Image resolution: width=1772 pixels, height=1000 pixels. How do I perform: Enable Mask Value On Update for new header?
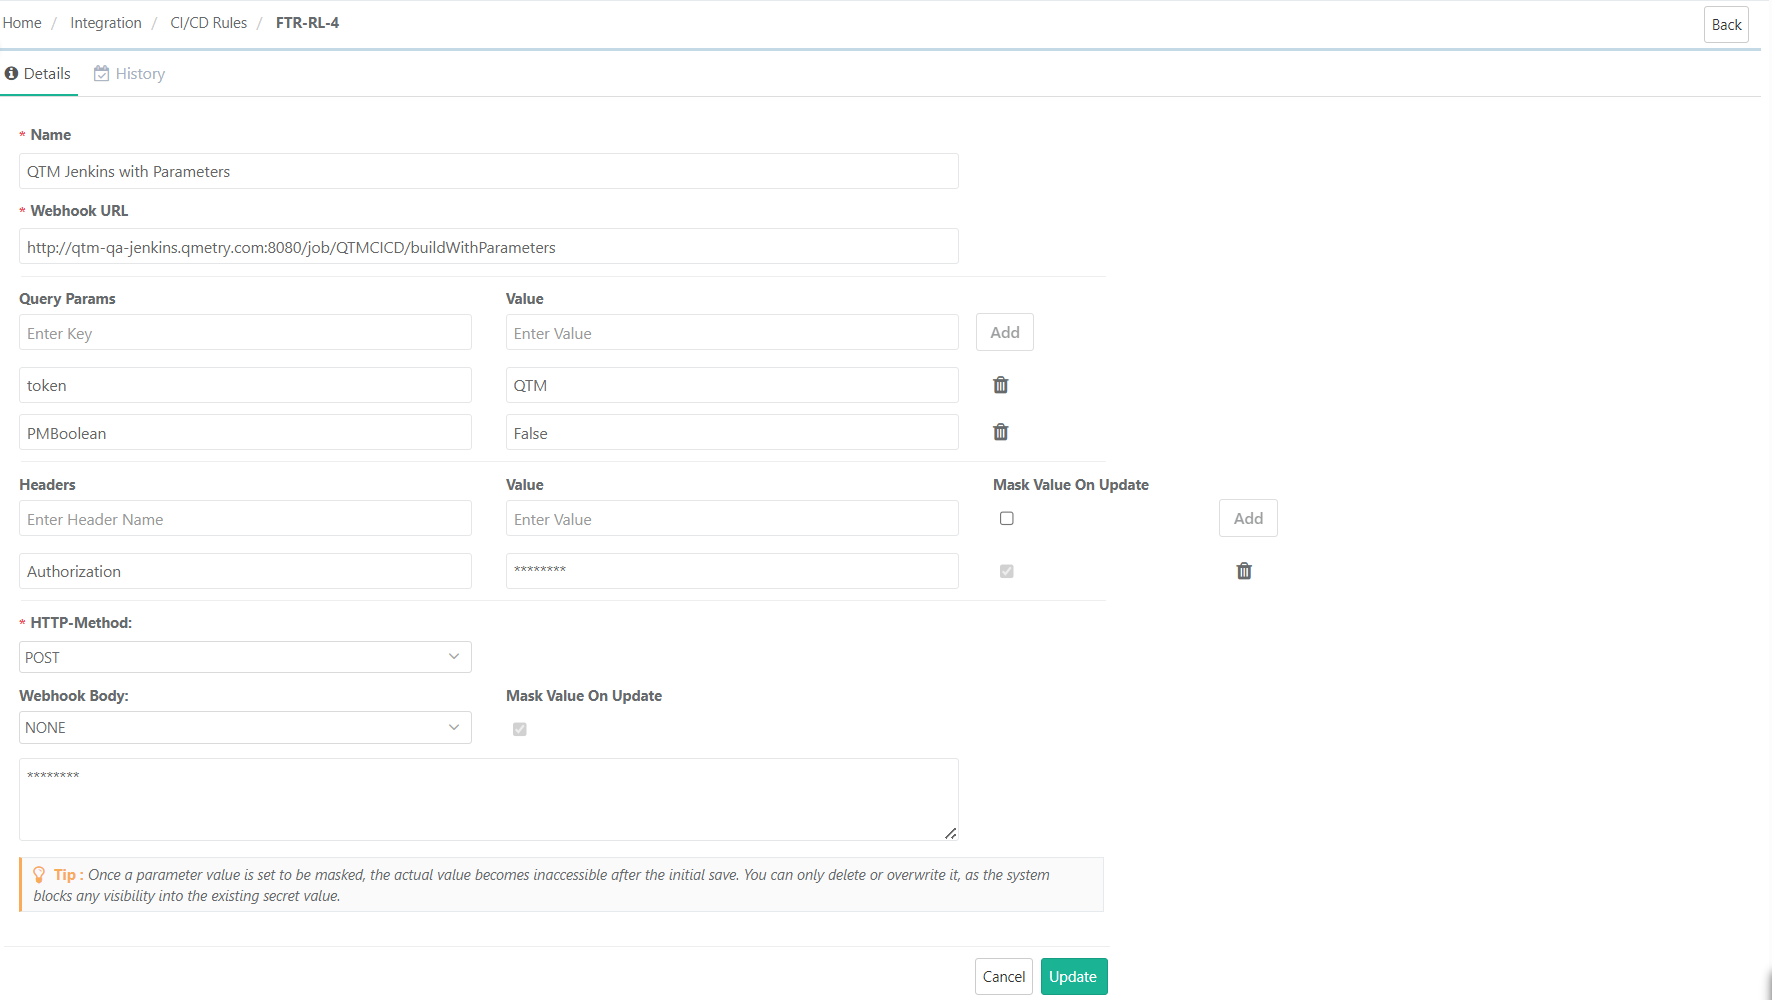[1007, 518]
